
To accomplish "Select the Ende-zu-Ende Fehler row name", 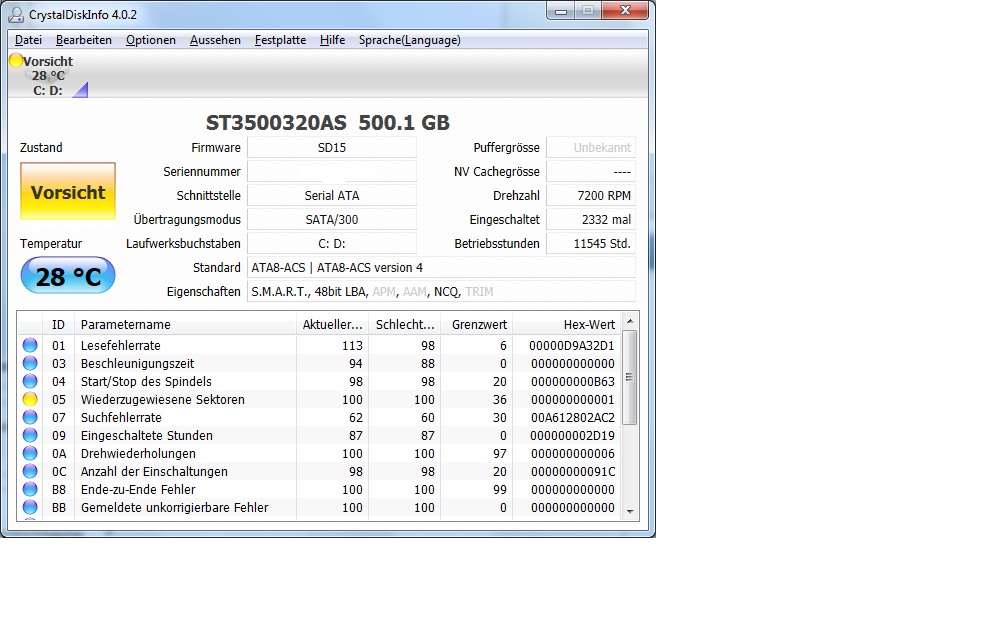I will 138,489.
